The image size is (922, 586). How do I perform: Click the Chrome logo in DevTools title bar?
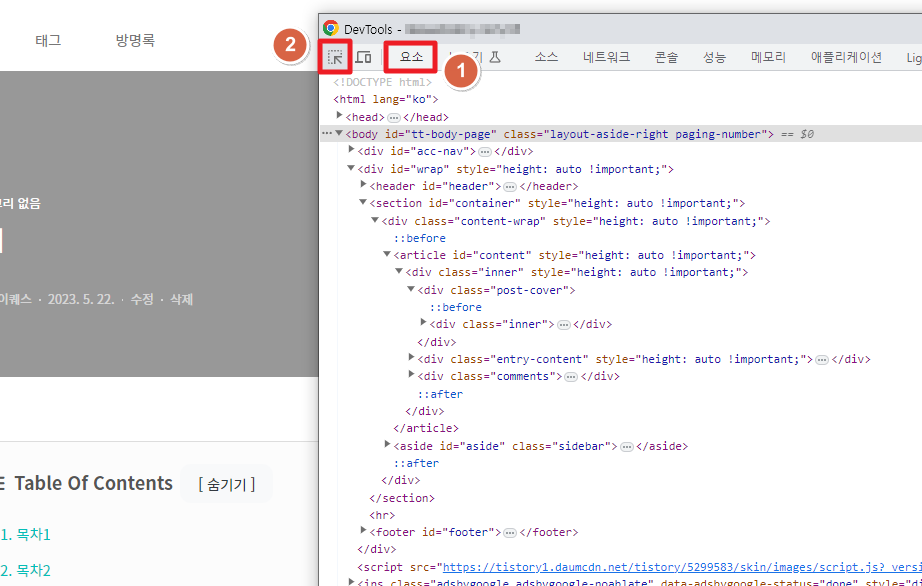(x=330, y=28)
